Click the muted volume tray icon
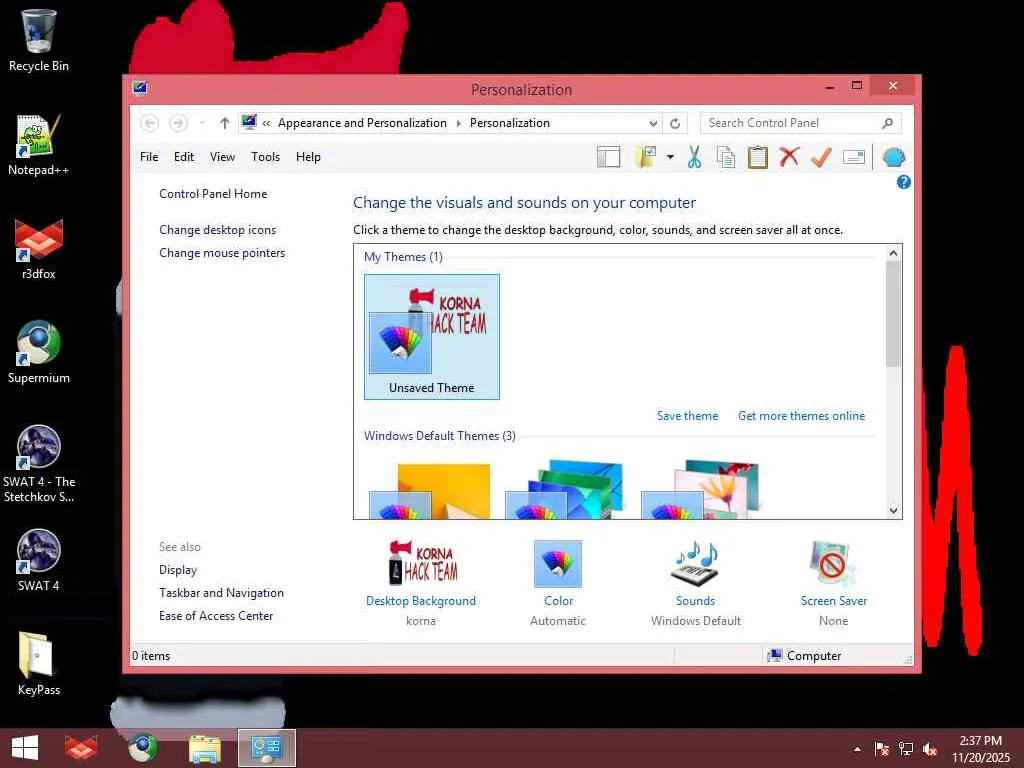This screenshot has width=1024, height=768. click(930, 749)
